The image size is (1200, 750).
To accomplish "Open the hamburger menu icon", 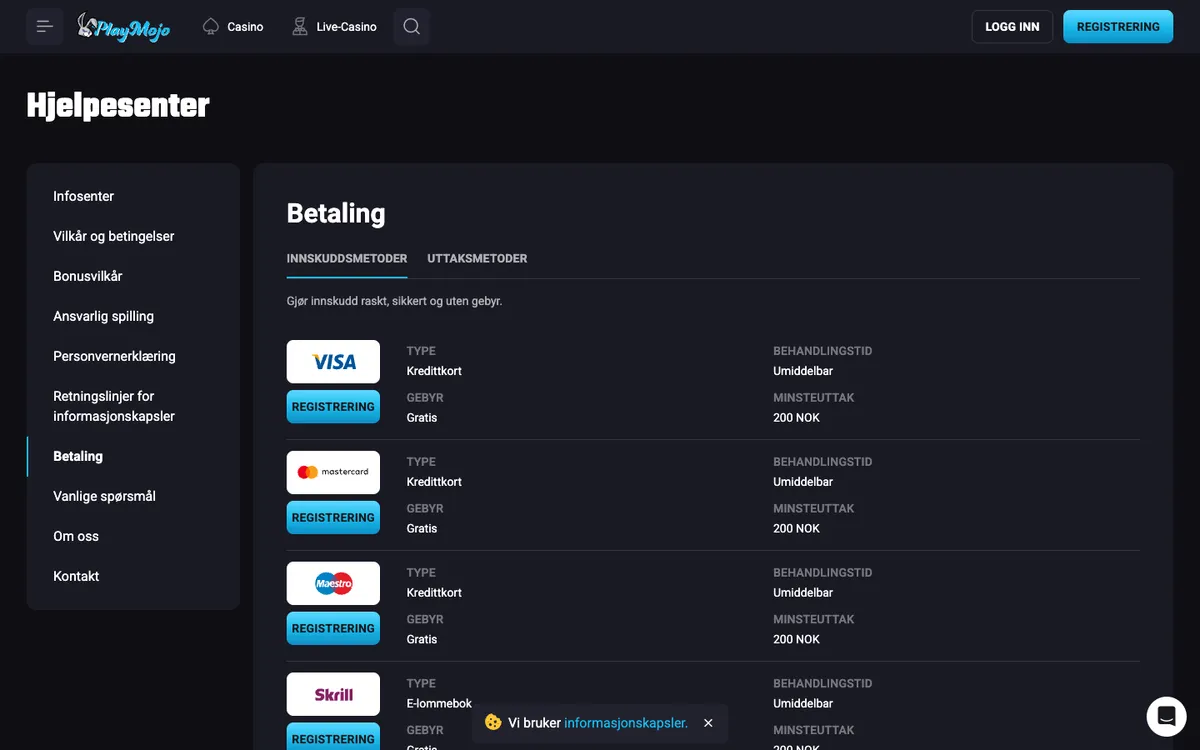I will 45,26.
